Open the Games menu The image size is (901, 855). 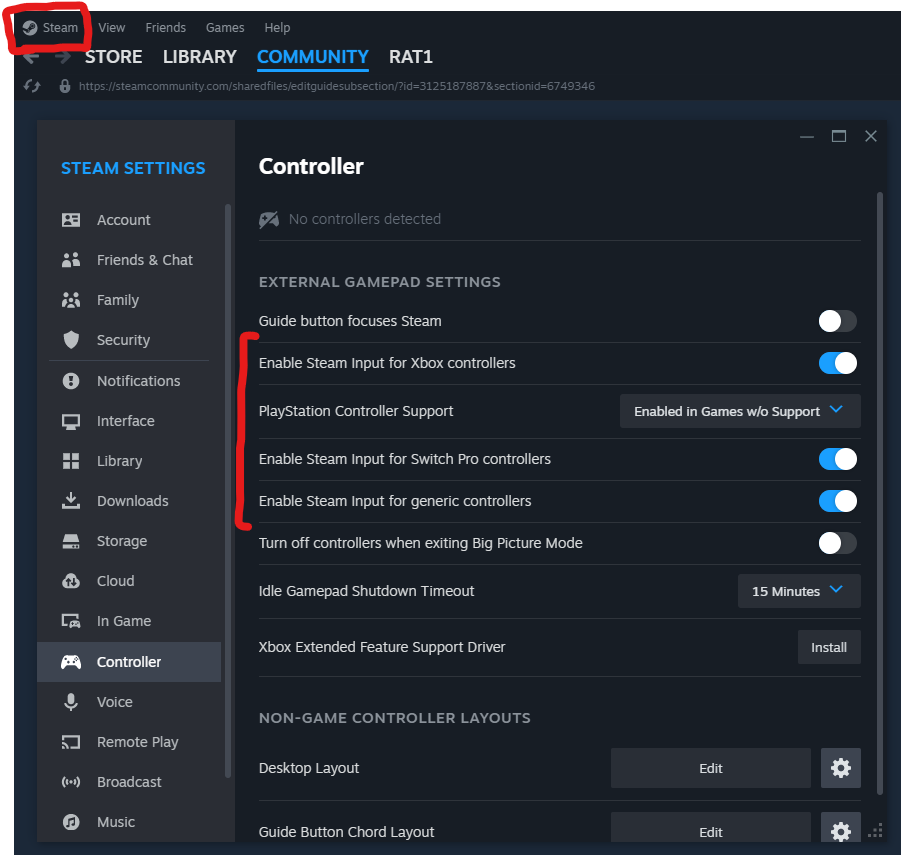[x=225, y=28]
